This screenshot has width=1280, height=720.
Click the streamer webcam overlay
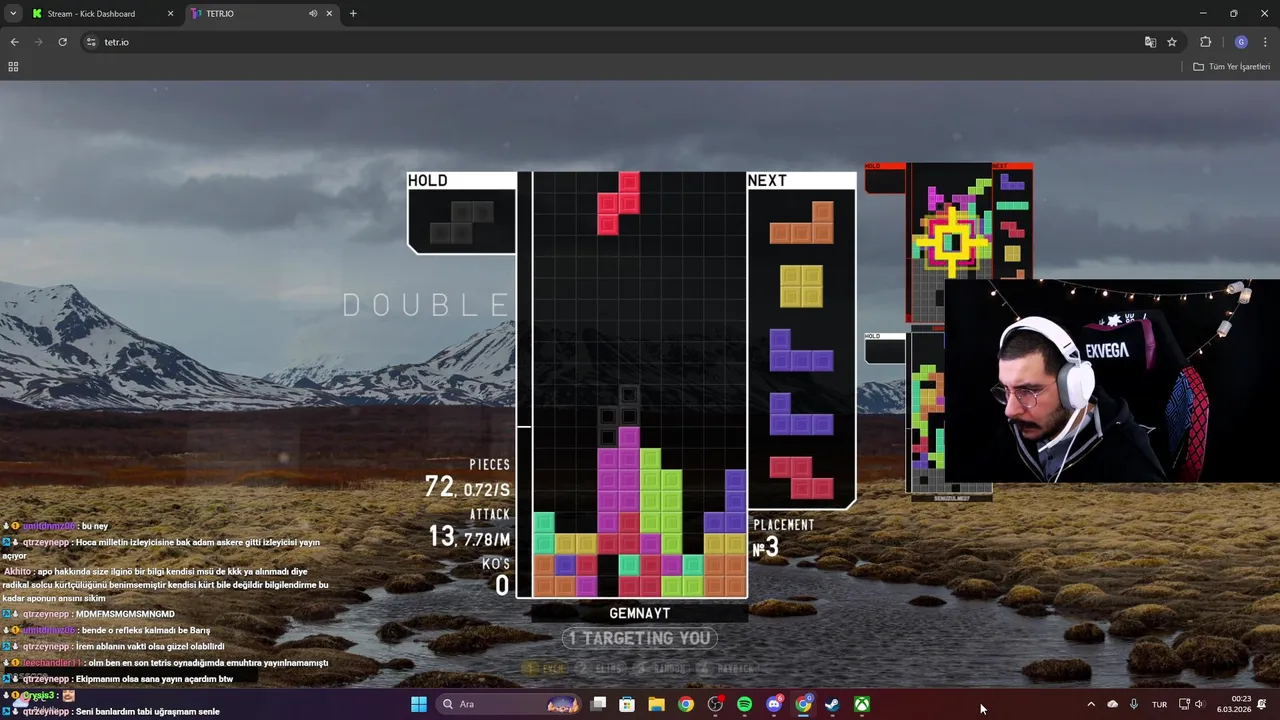coord(1112,381)
